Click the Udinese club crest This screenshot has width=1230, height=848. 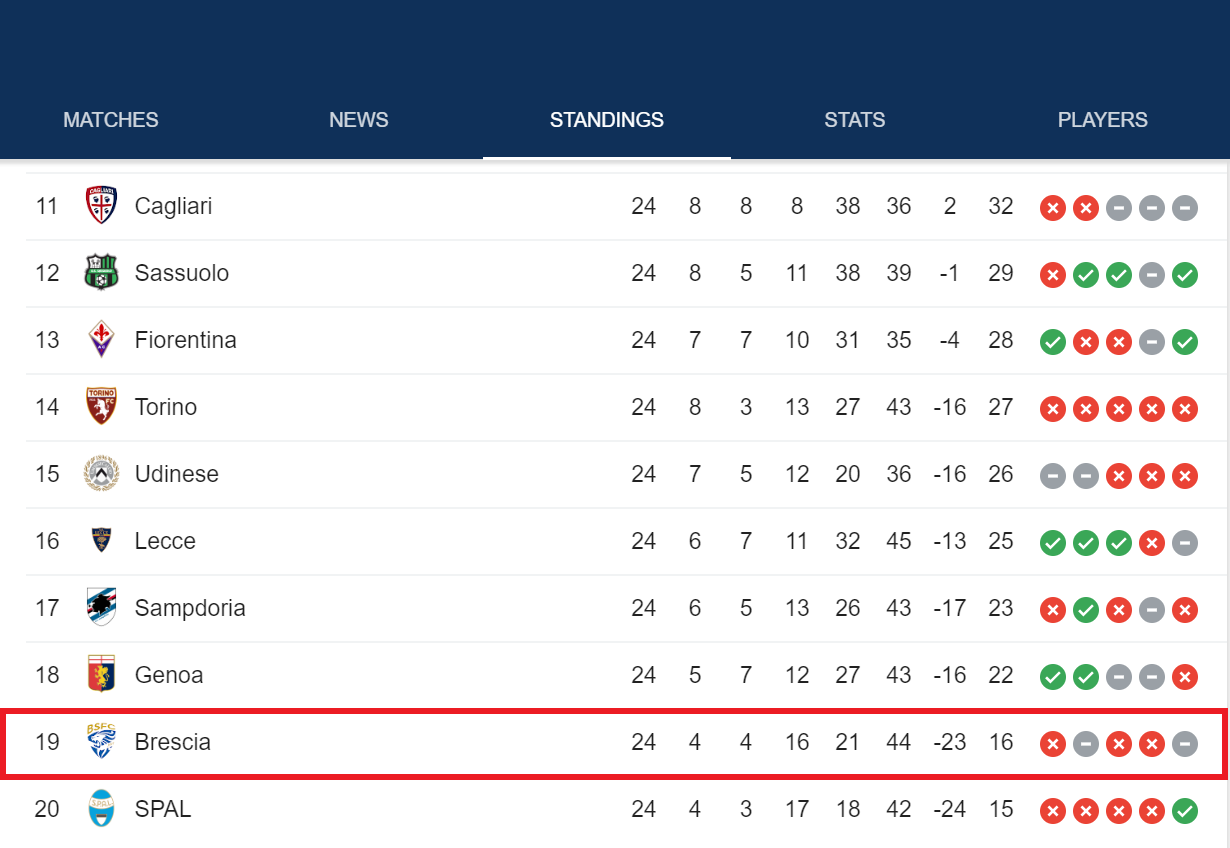pyautogui.click(x=101, y=474)
